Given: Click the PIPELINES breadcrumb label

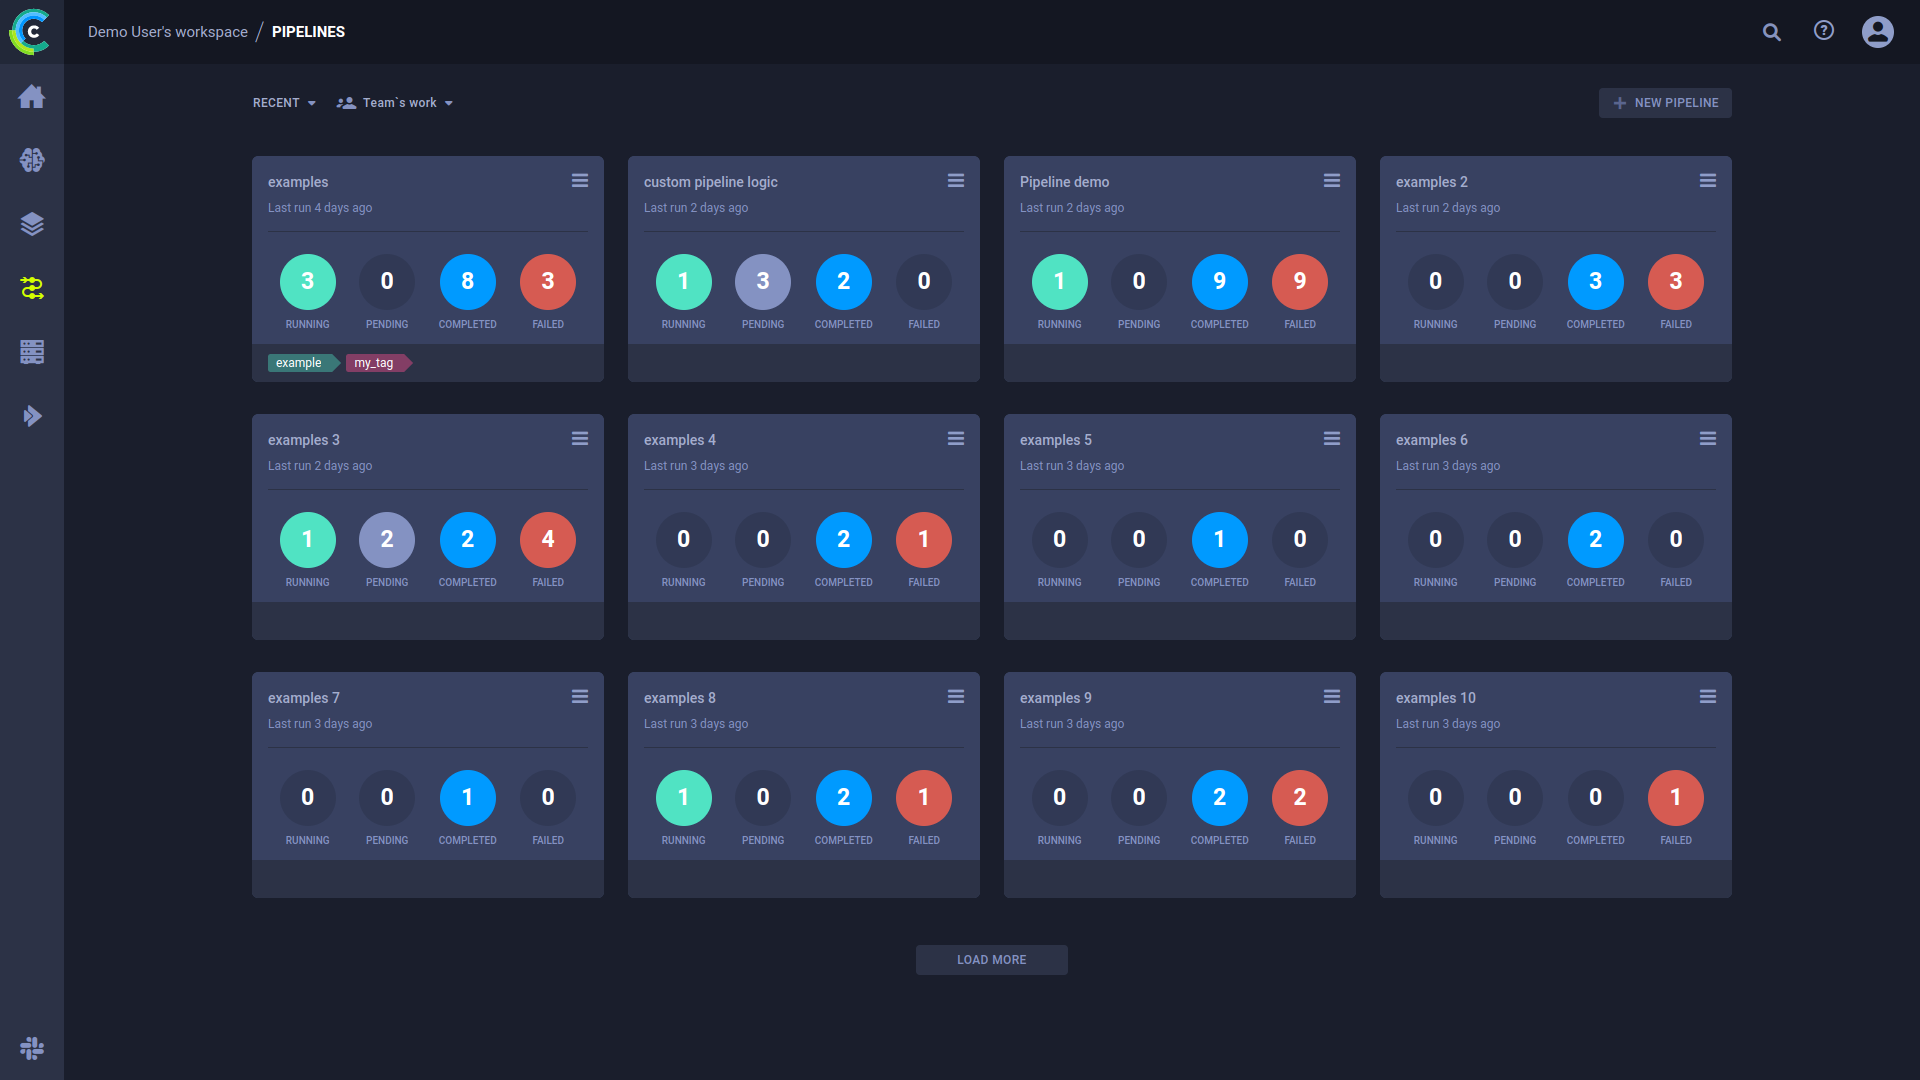Looking at the screenshot, I should pyautogui.click(x=308, y=31).
